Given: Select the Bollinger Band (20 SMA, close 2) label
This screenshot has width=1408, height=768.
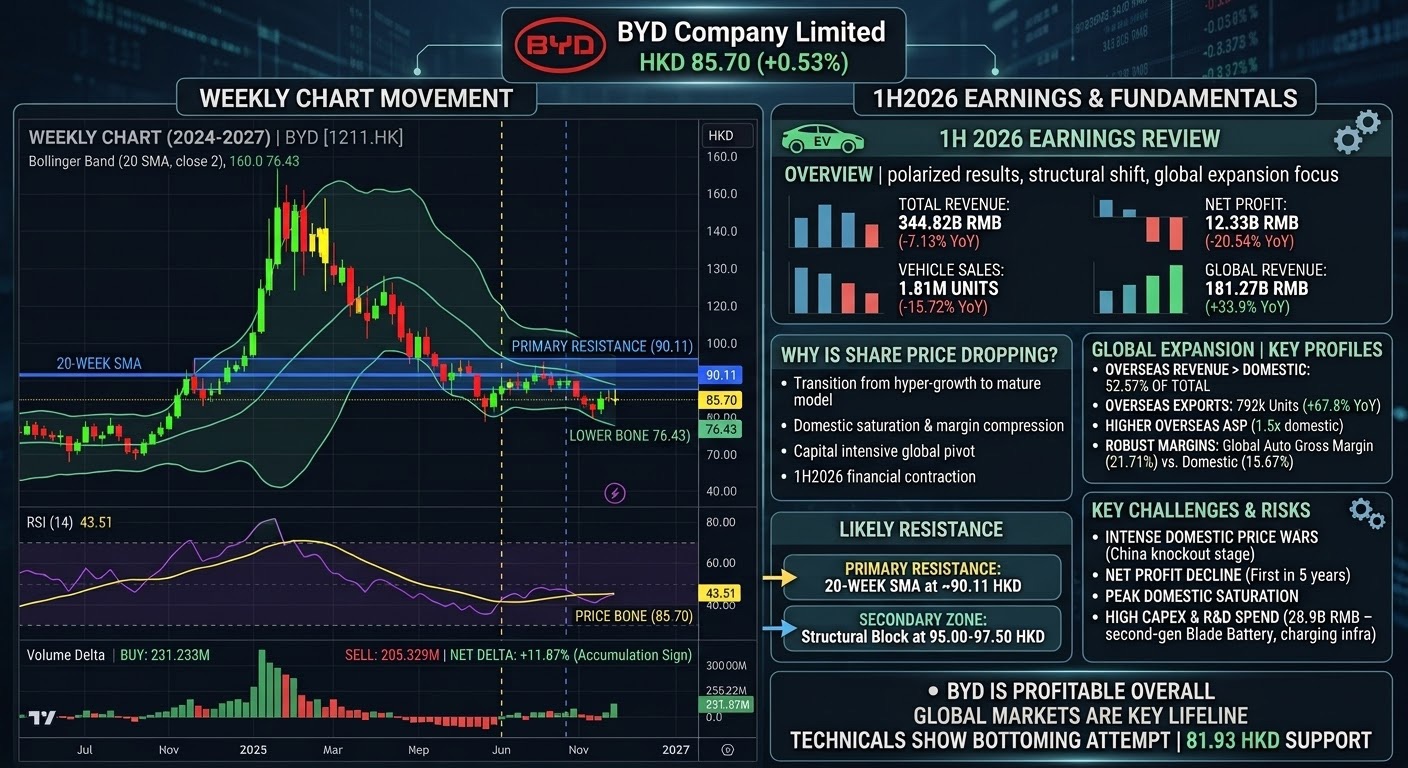Looking at the screenshot, I should (126, 160).
